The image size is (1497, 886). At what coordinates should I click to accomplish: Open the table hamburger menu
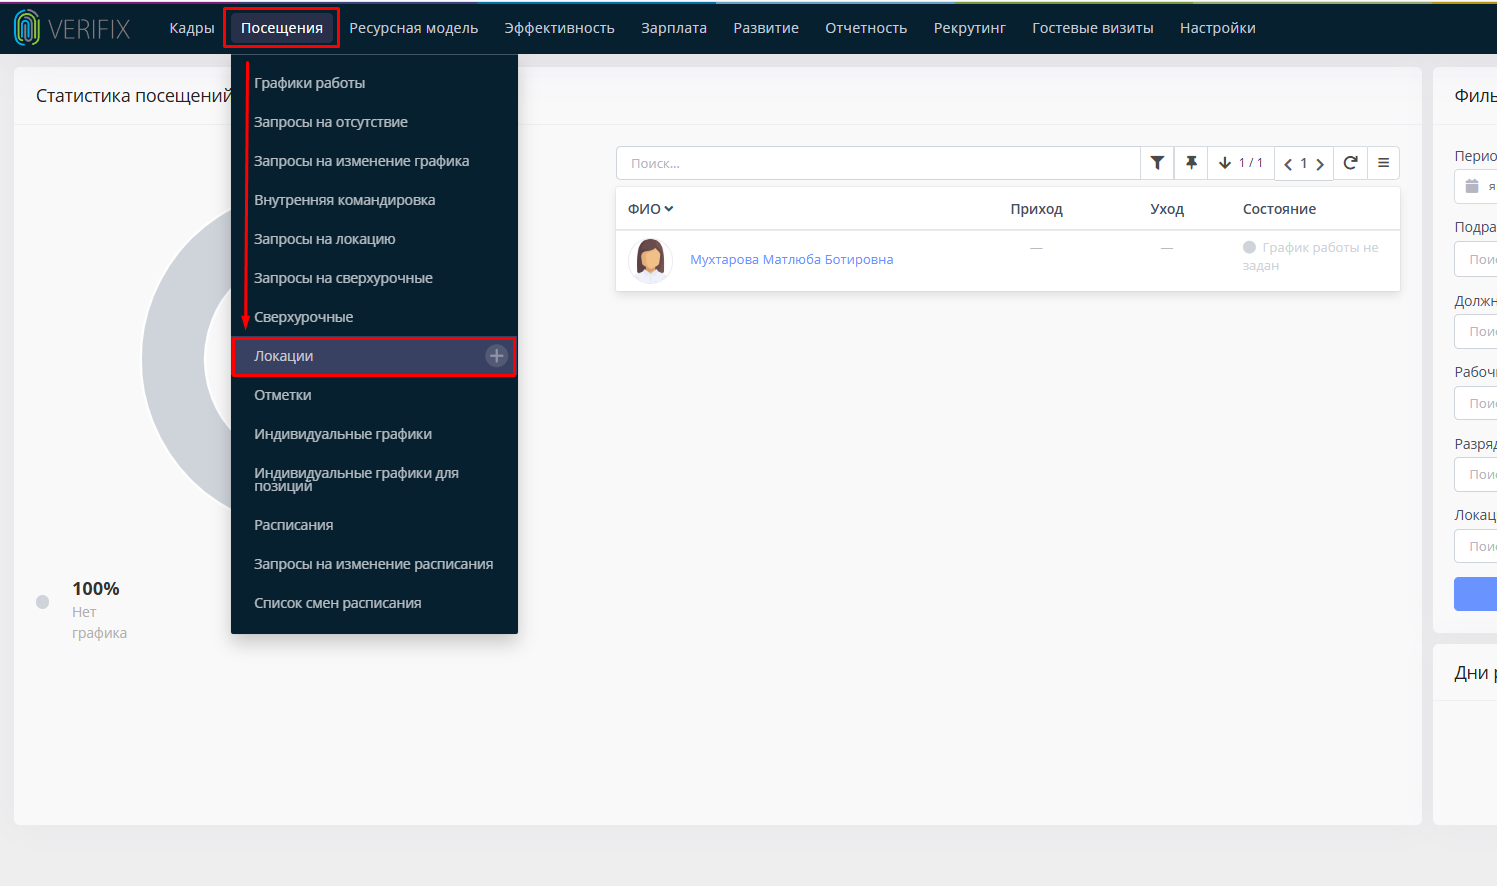(1383, 163)
